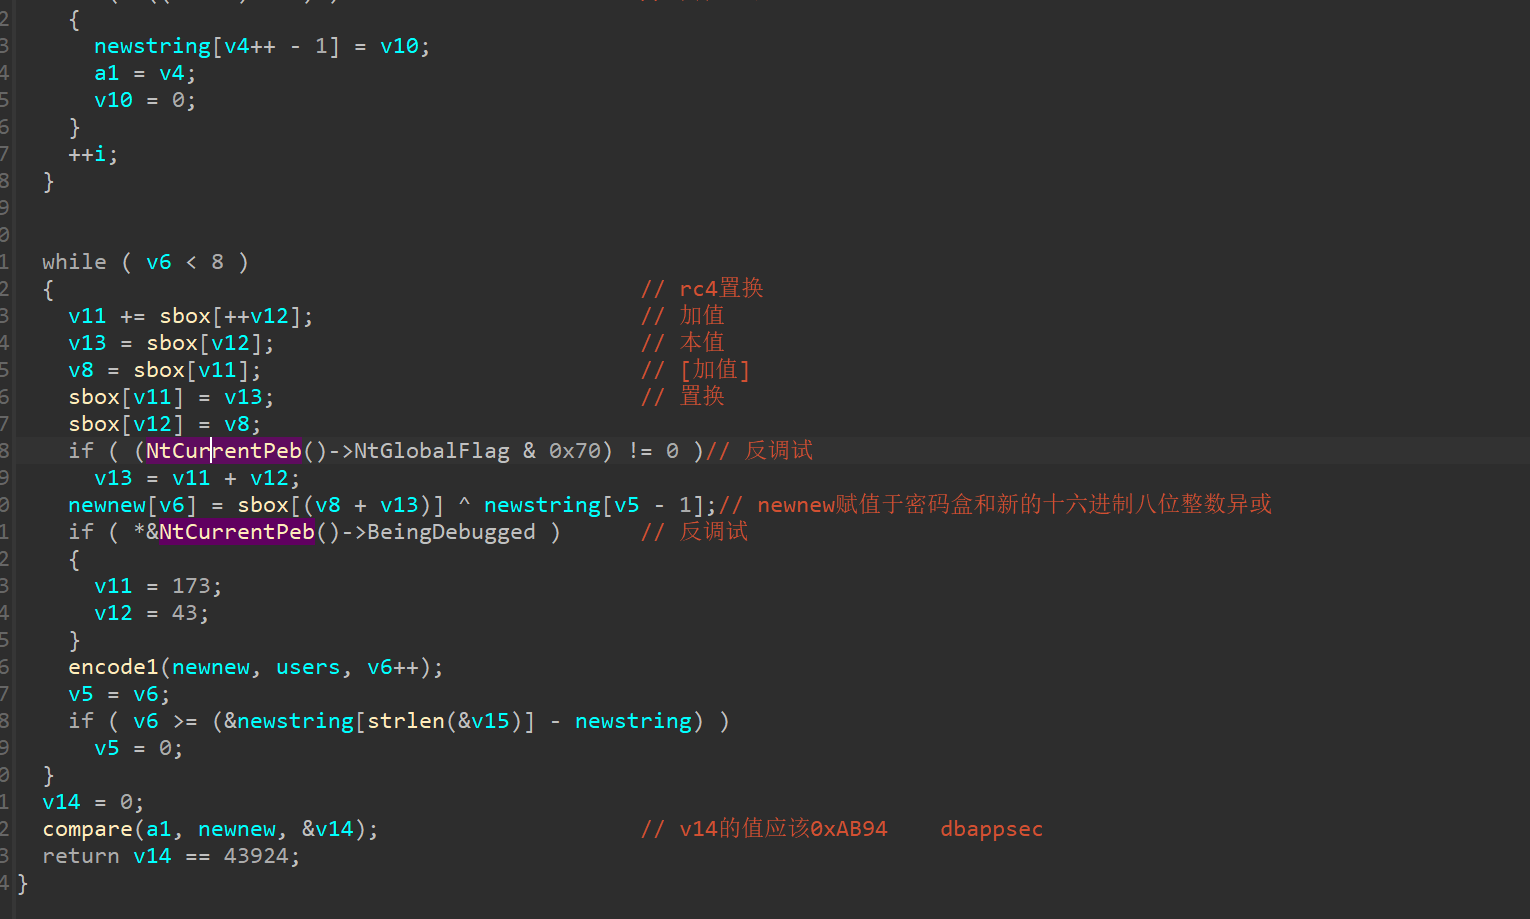Click the NtGlobalFlag member name

click(431, 451)
